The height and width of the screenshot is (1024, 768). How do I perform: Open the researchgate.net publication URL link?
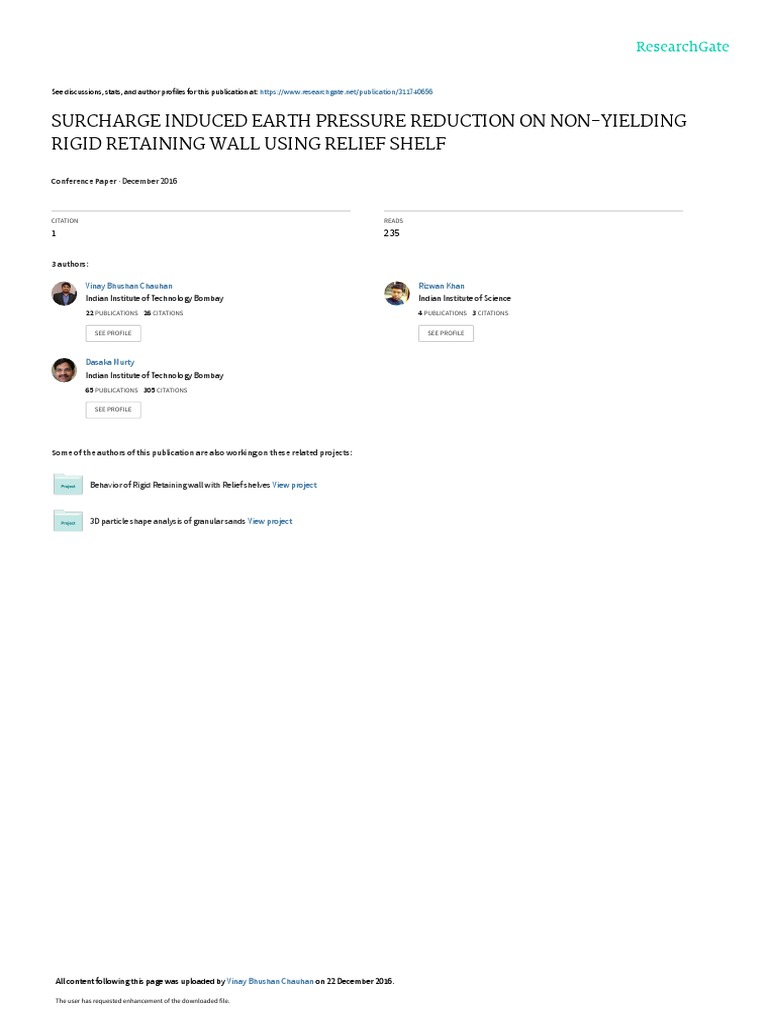(x=346, y=92)
